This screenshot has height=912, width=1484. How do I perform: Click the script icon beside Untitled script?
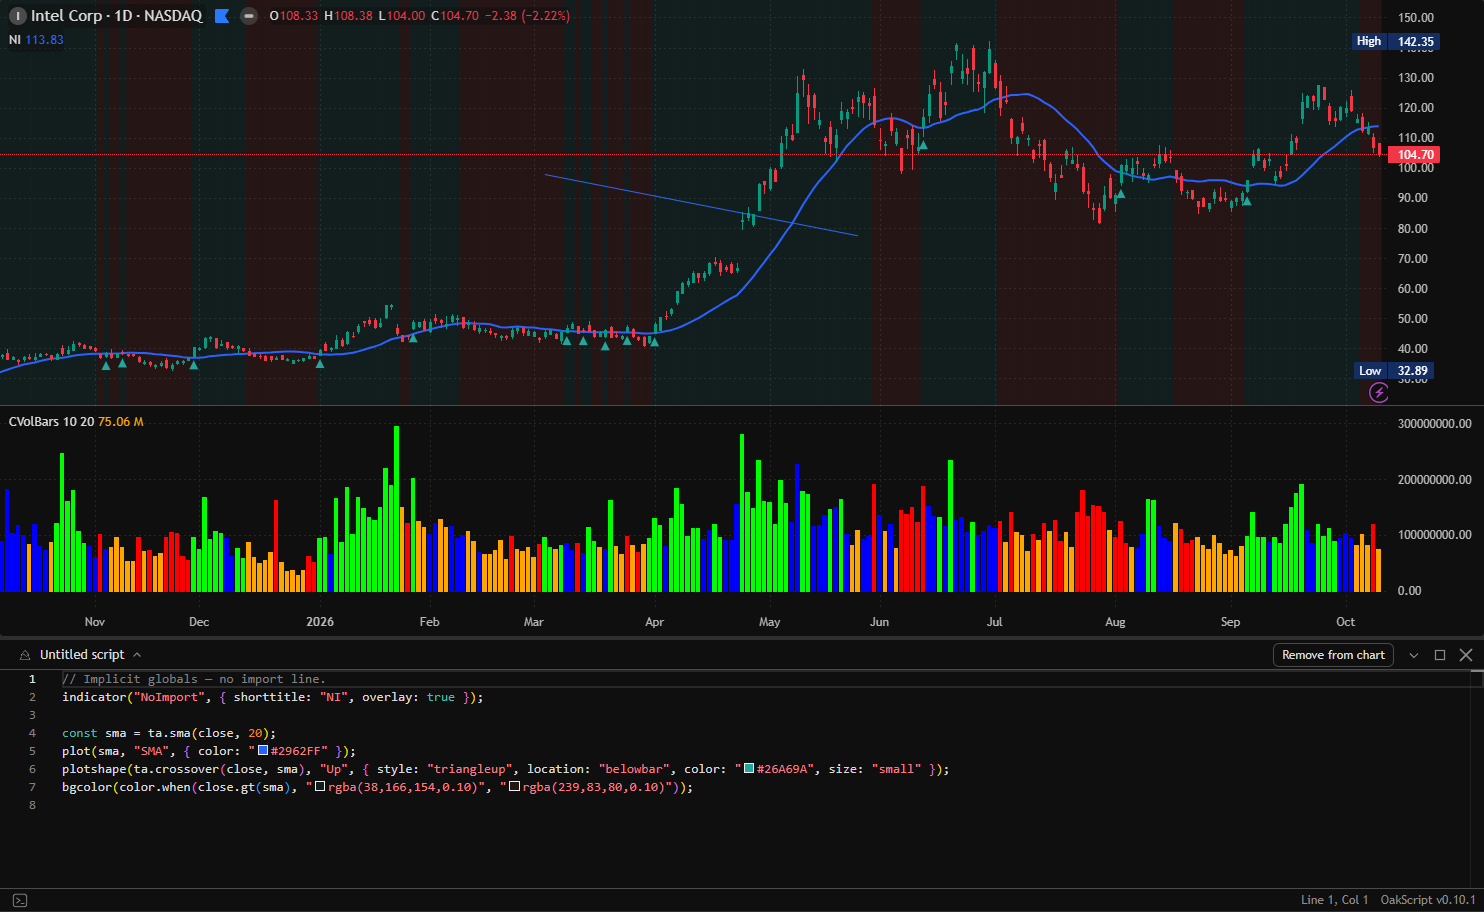(25, 655)
